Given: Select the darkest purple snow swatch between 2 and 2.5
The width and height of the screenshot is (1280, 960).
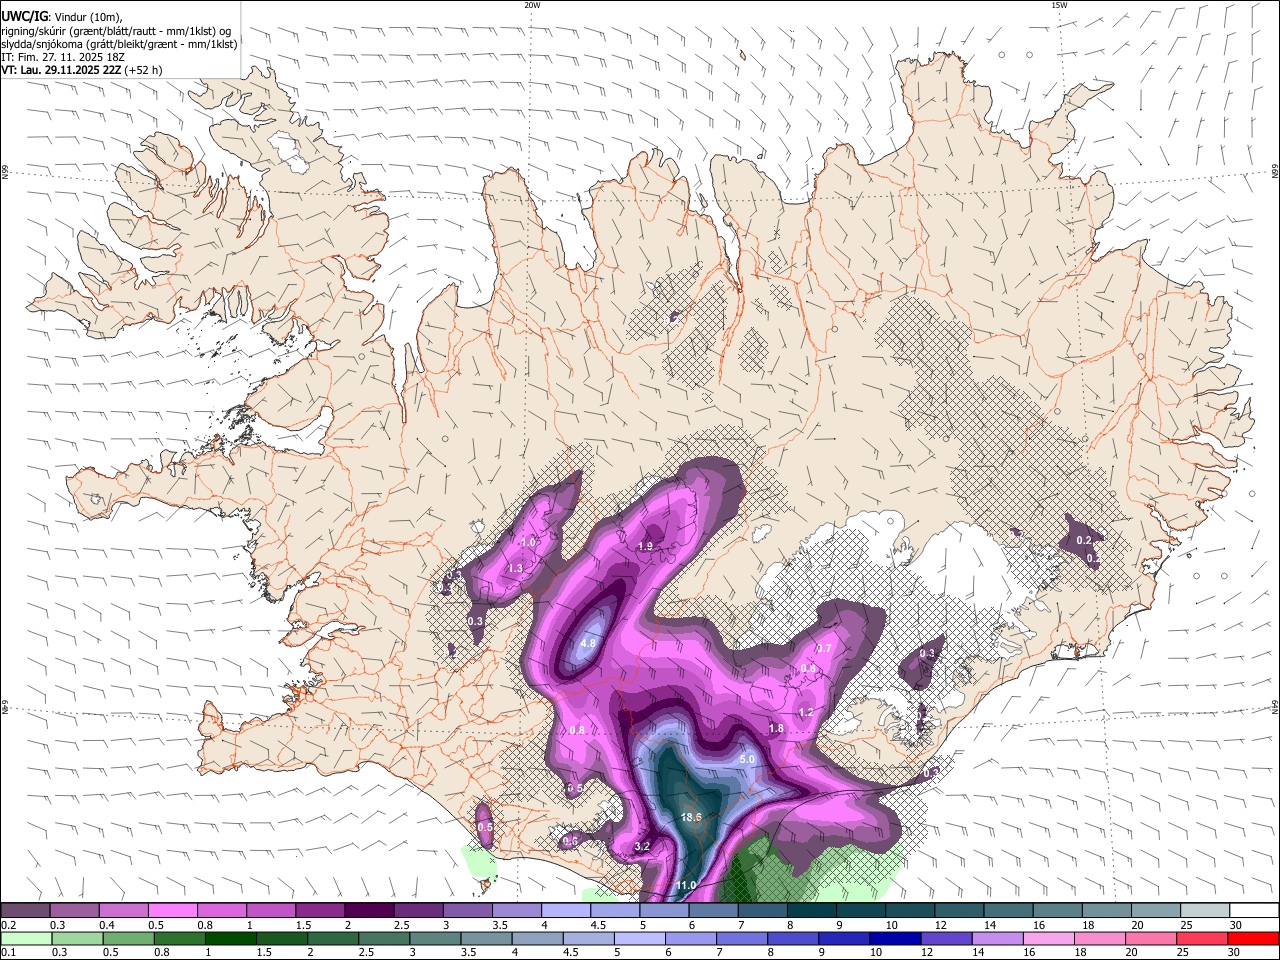Looking at the screenshot, I should (x=369, y=910).
